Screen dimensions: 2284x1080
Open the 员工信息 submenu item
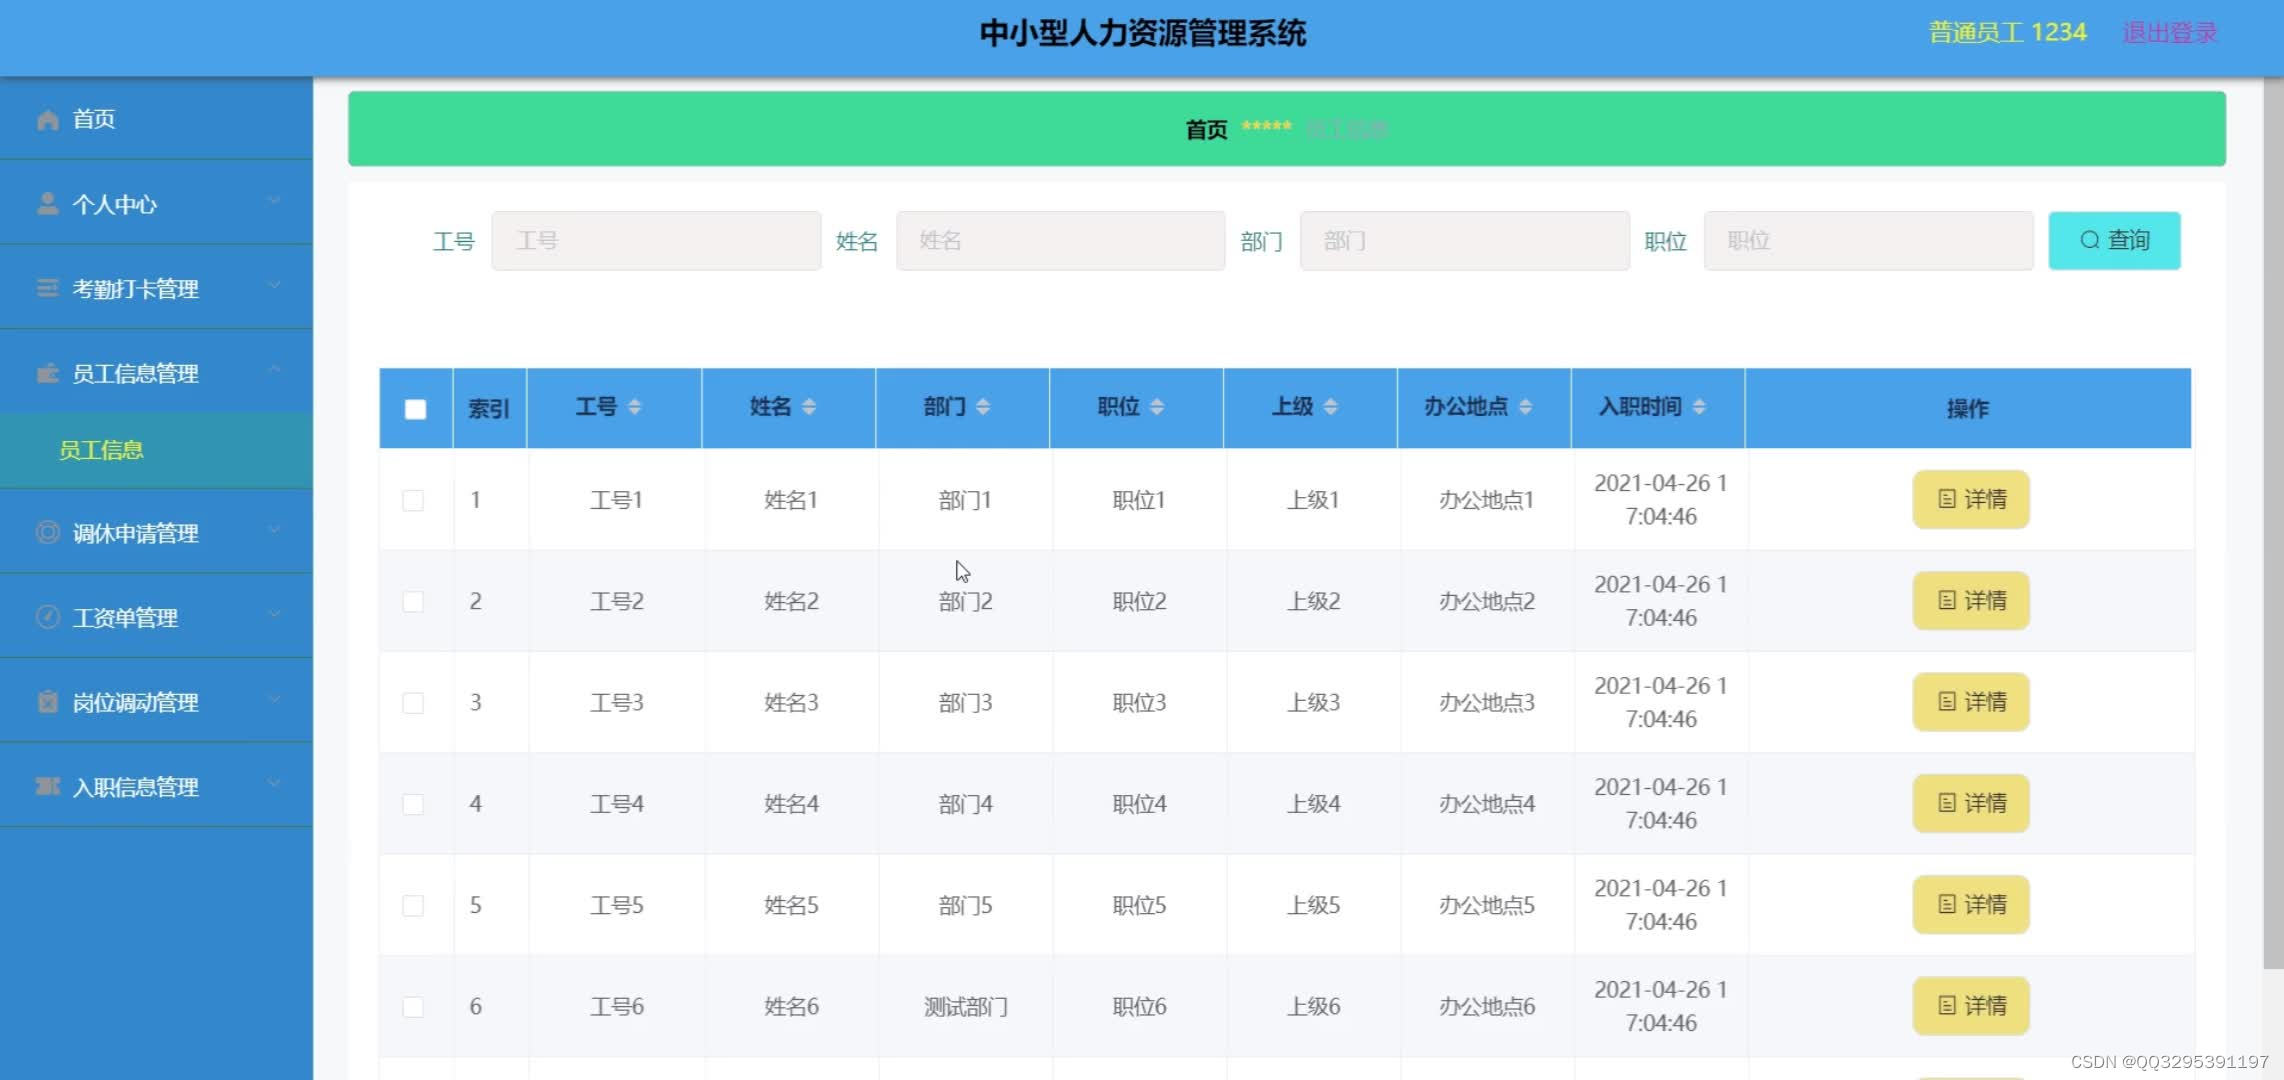pyautogui.click(x=156, y=450)
